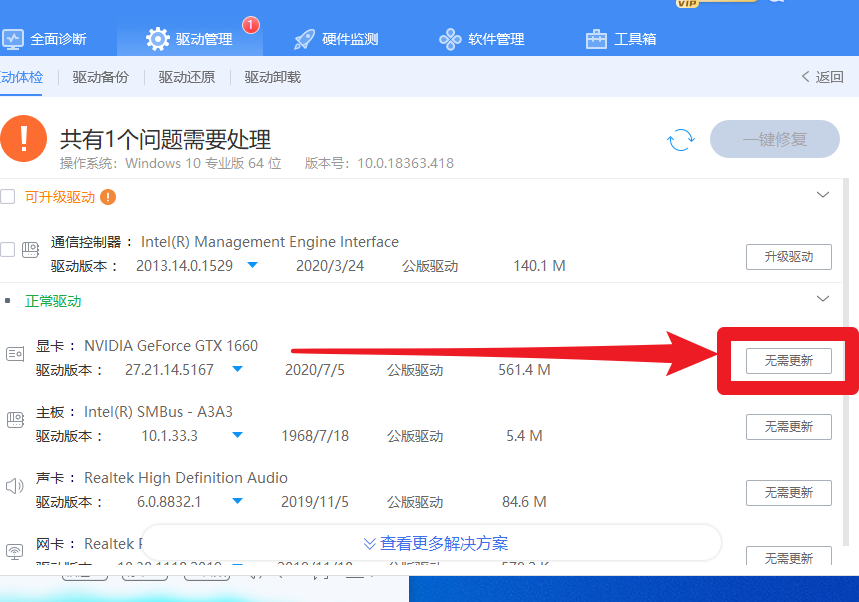Switch to the 驱动还原 sub-tab
Image resolution: width=859 pixels, height=602 pixels.
[187, 77]
